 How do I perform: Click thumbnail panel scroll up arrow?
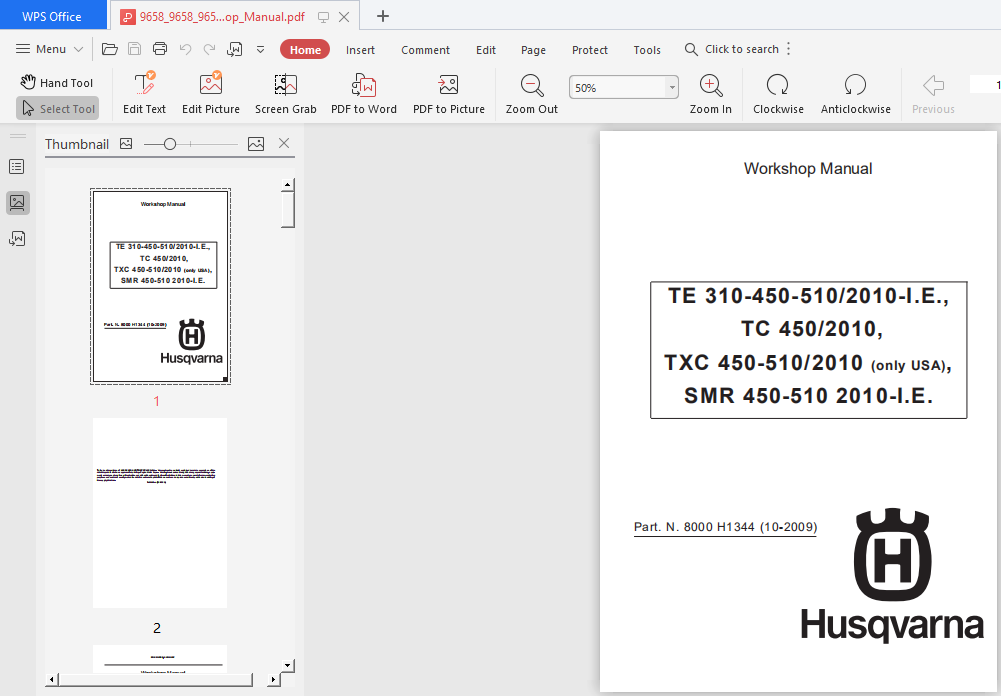pos(288,185)
